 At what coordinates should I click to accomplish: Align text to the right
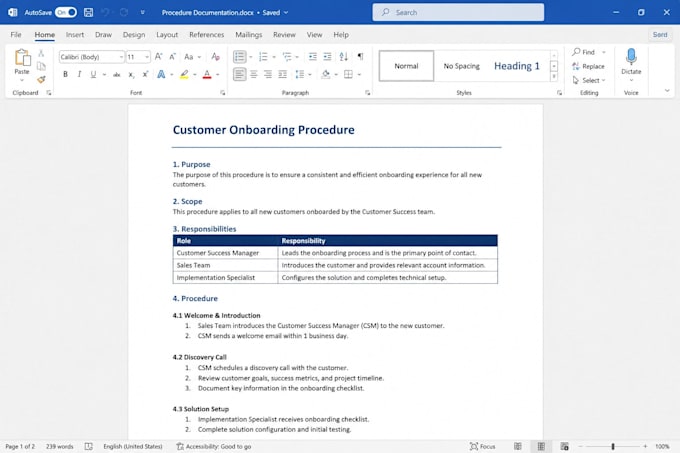[x=268, y=75]
